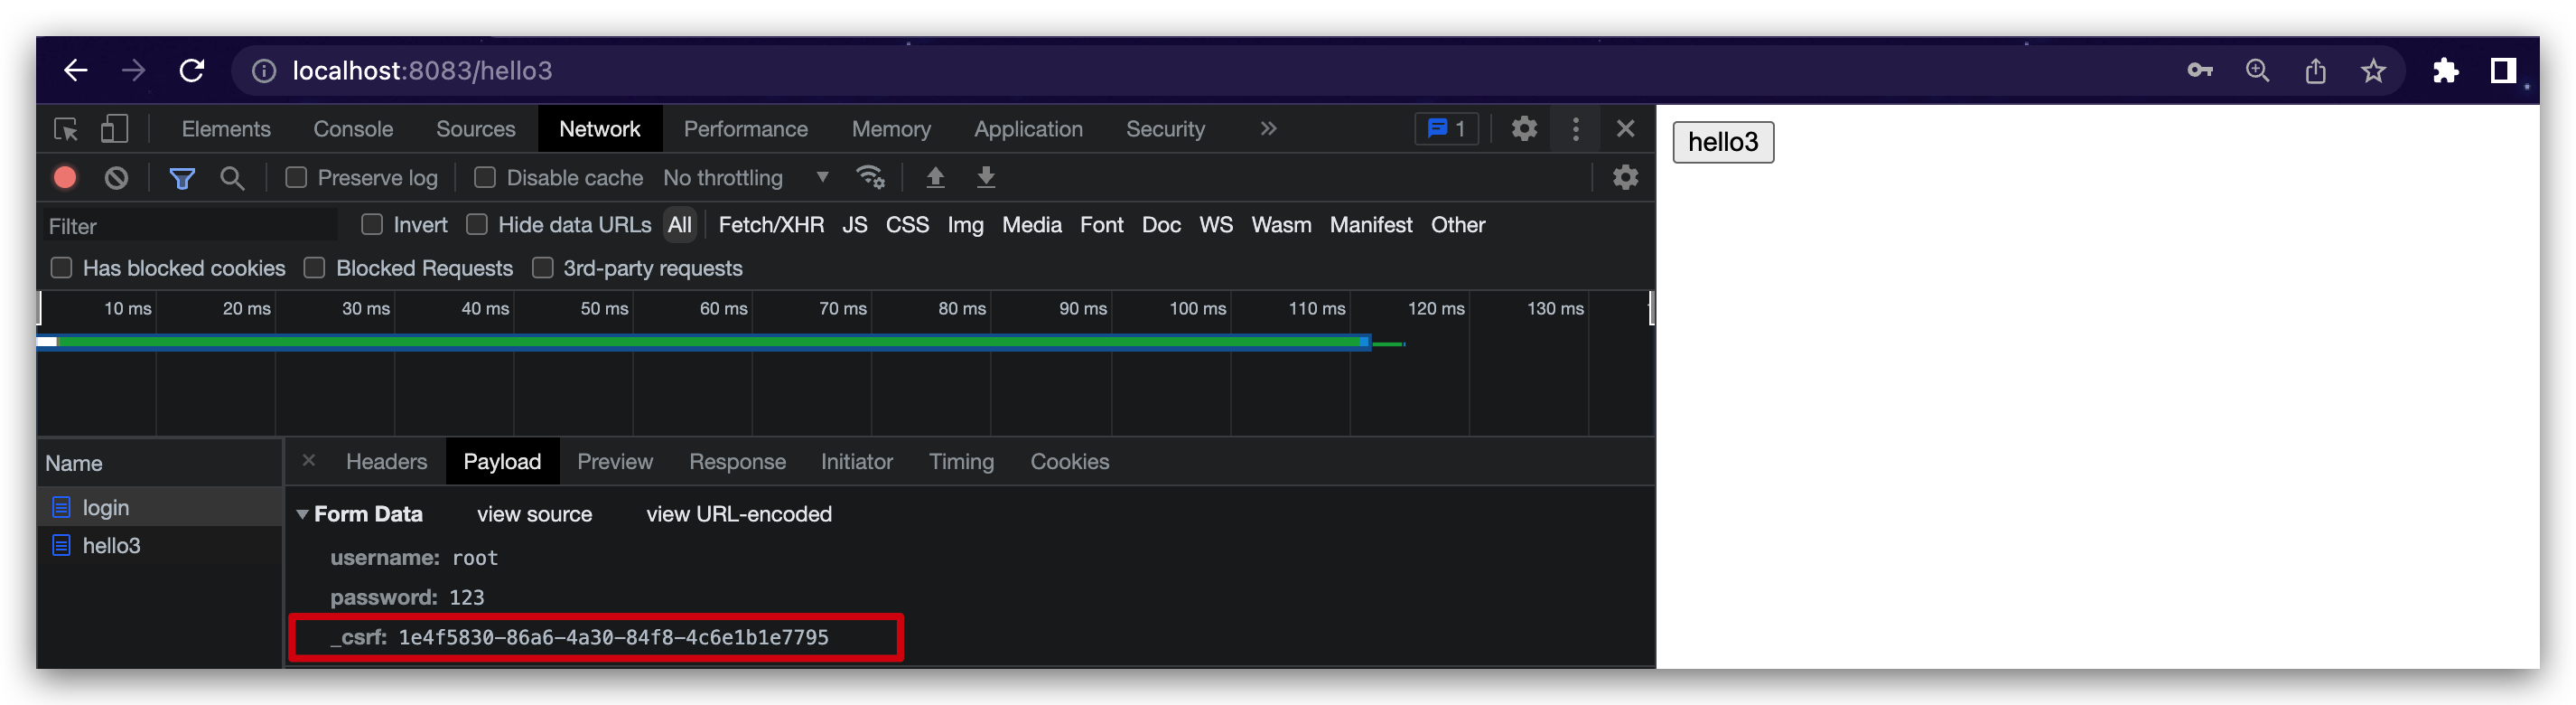This screenshot has width=2576, height=705.
Task: Tick the Hide data URLs checkbox
Action: pos(477,225)
